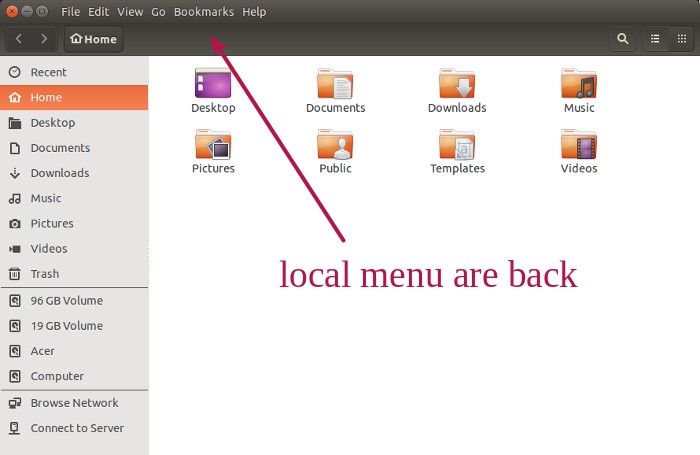Open Desktop from the sidebar

pyautogui.click(x=74, y=123)
